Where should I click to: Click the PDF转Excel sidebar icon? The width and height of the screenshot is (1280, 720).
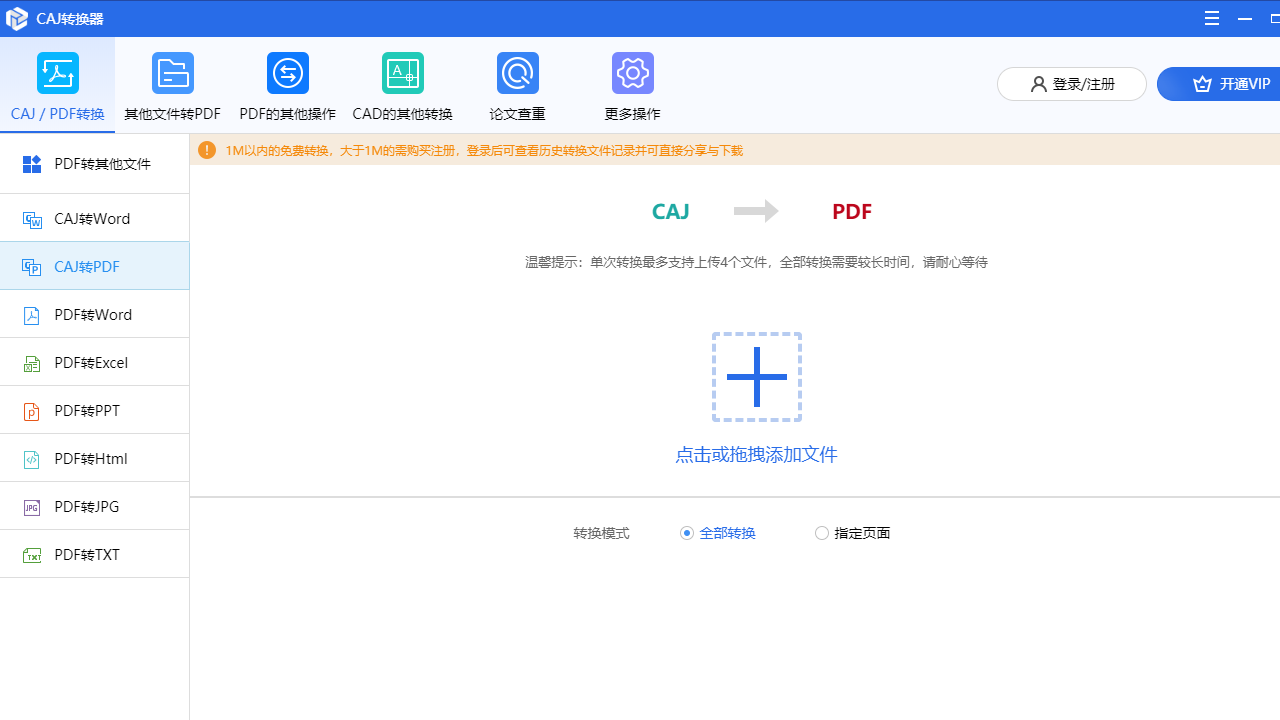(x=32, y=362)
